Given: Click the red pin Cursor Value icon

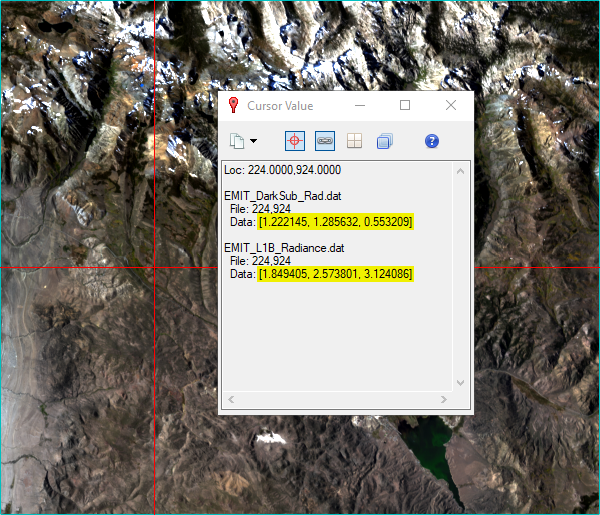Looking at the screenshot, I should [232, 105].
